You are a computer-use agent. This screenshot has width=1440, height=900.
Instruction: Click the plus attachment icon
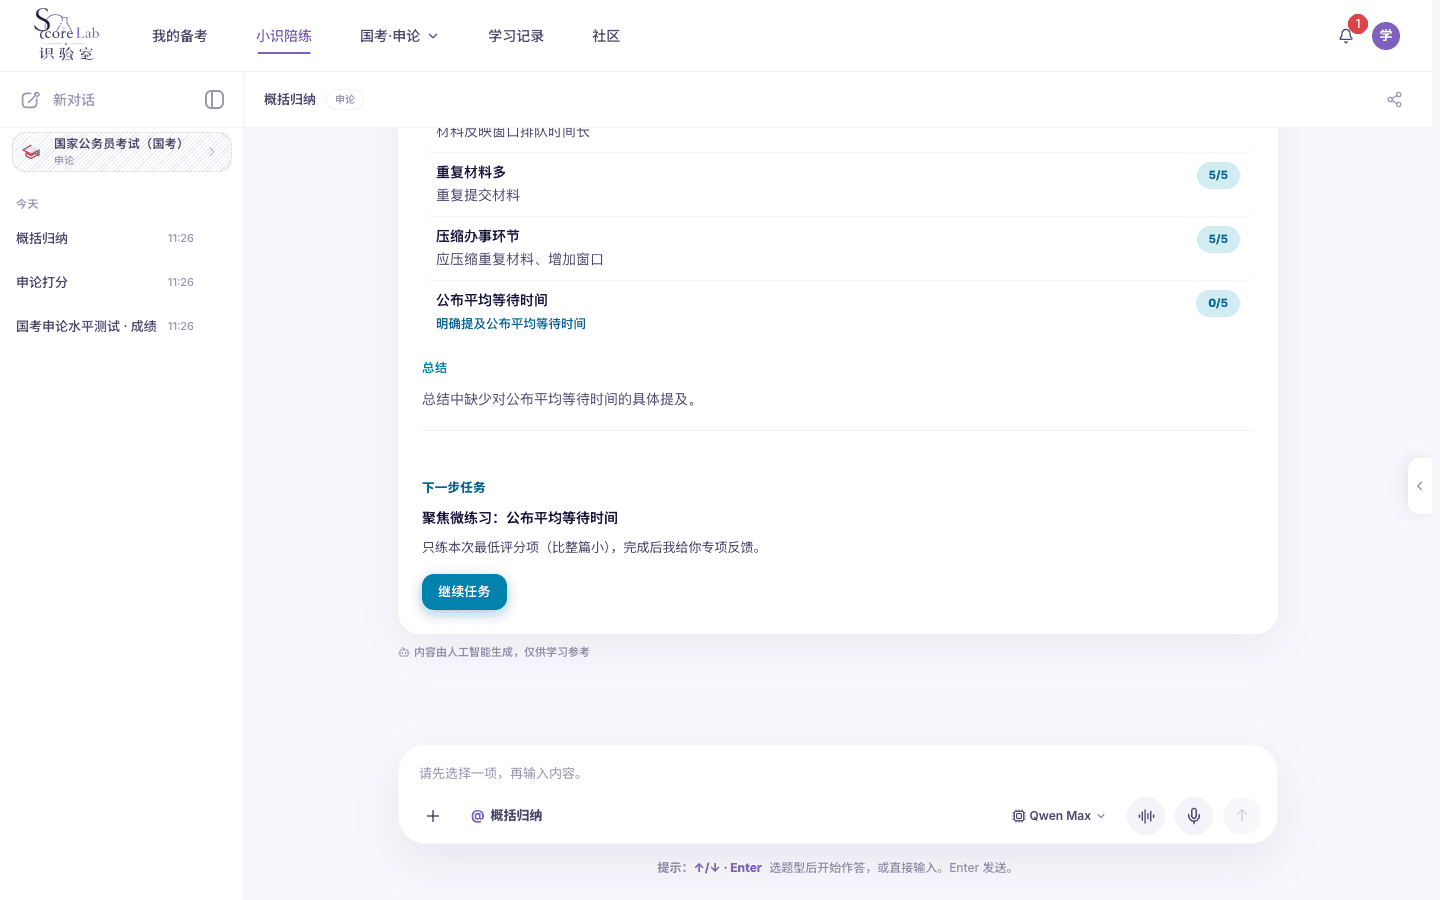(433, 816)
